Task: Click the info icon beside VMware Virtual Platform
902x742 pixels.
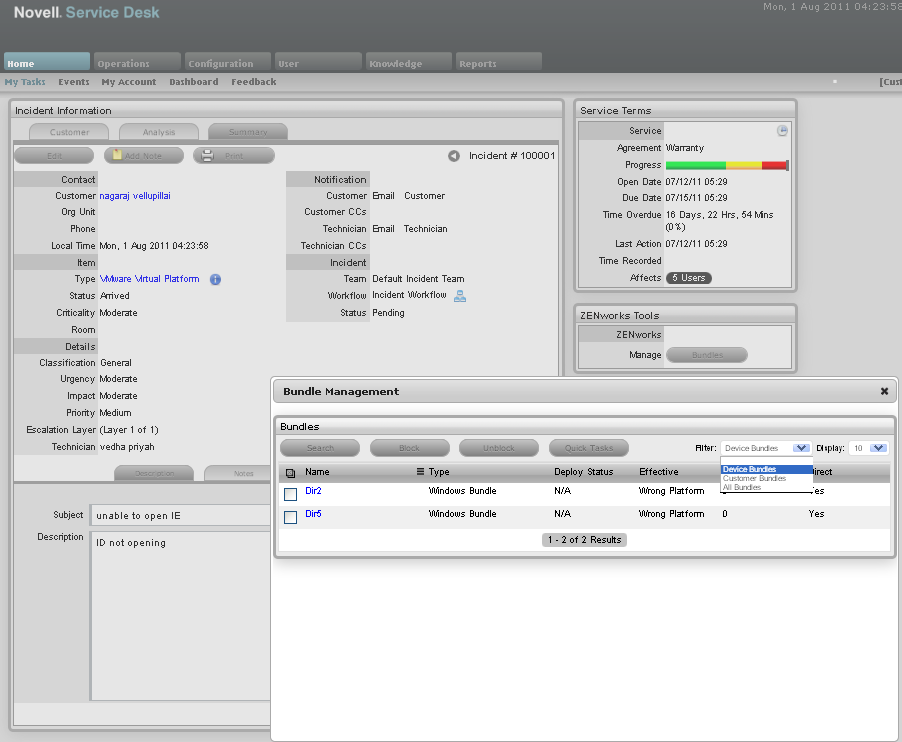Action: tap(215, 280)
